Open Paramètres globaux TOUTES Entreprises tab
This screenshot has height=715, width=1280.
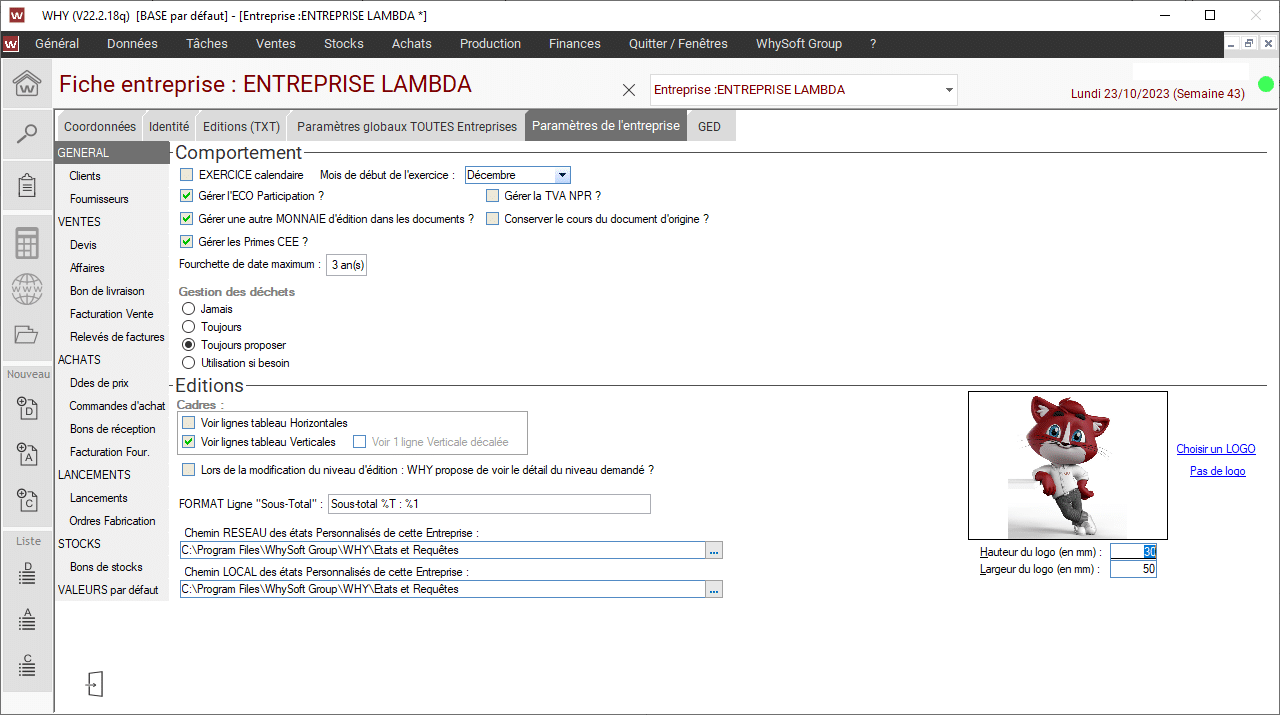click(x=407, y=127)
